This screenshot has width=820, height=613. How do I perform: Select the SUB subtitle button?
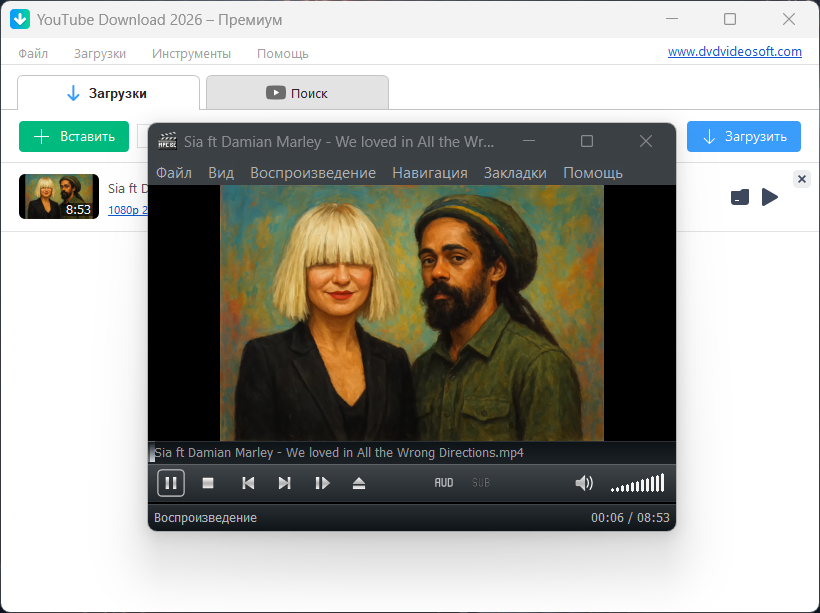[481, 483]
